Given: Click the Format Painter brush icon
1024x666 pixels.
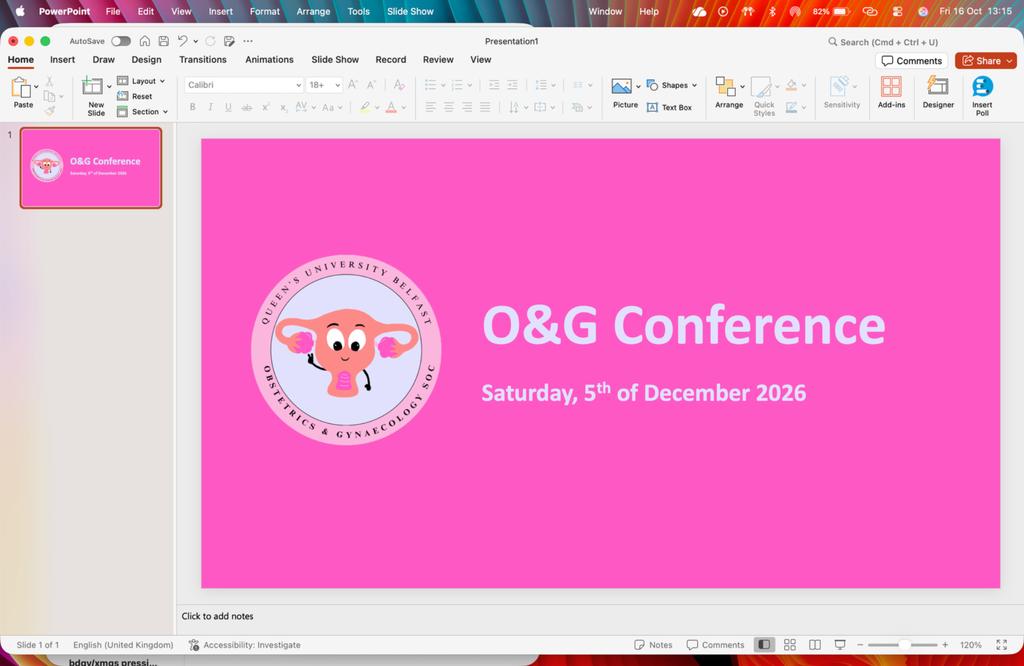Looking at the screenshot, I should pyautogui.click(x=50, y=111).
